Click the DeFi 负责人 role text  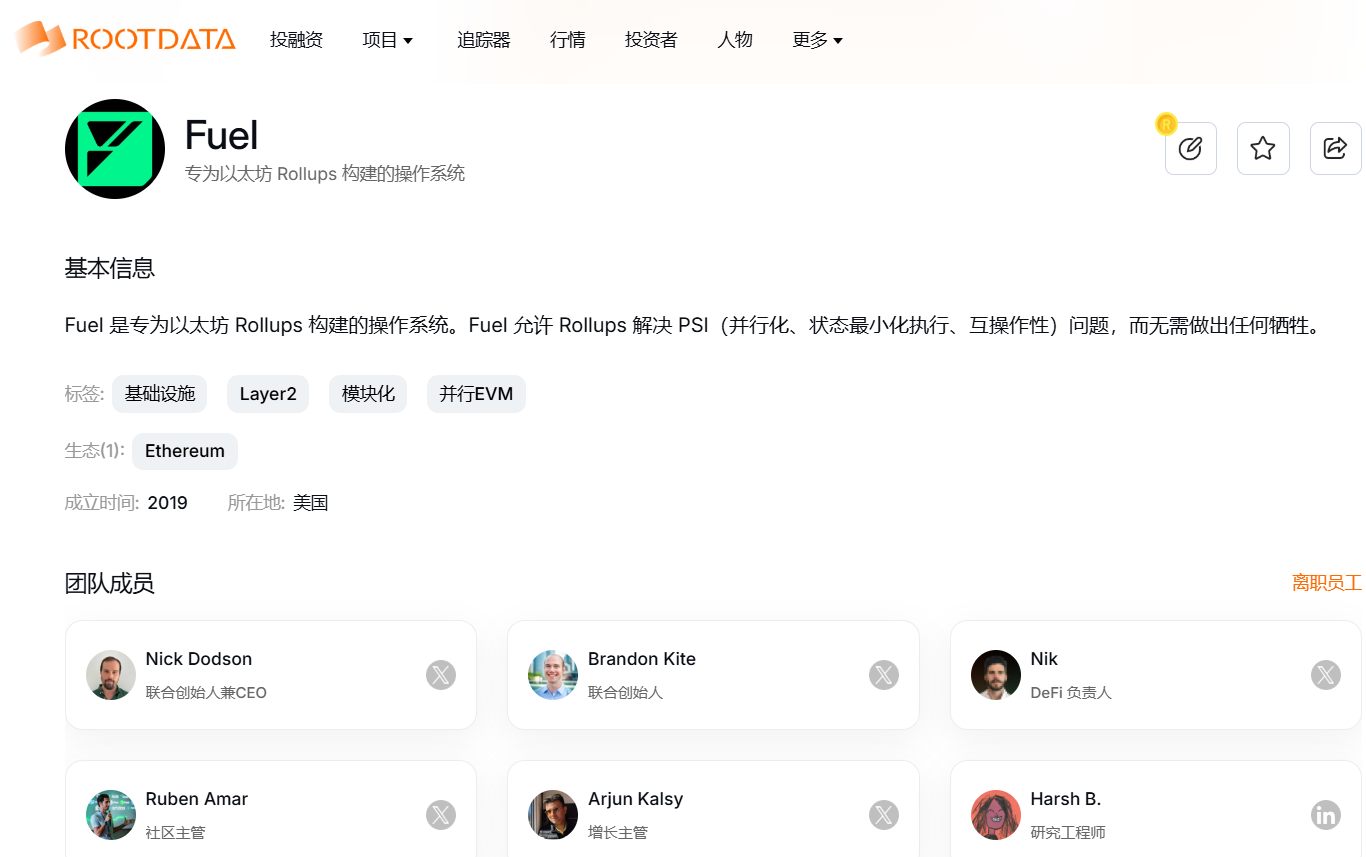[1071, 692]
